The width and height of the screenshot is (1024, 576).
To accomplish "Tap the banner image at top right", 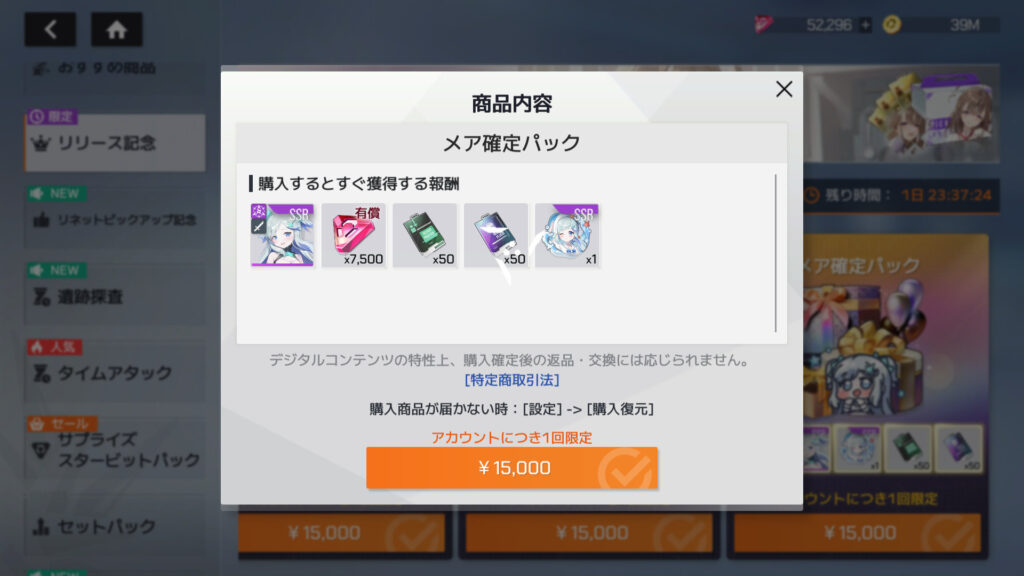I will point(901,114).
